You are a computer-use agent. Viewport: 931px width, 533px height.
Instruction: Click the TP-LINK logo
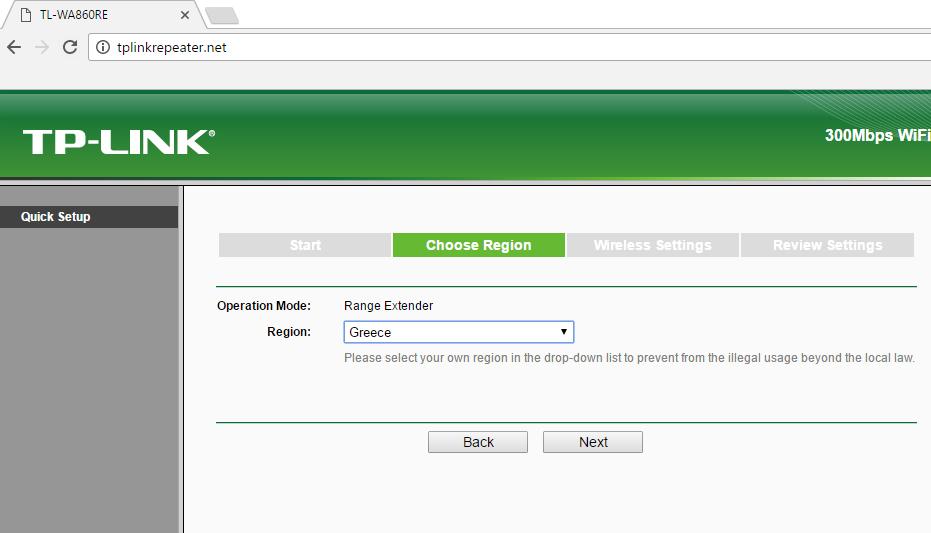pos(119,142)
